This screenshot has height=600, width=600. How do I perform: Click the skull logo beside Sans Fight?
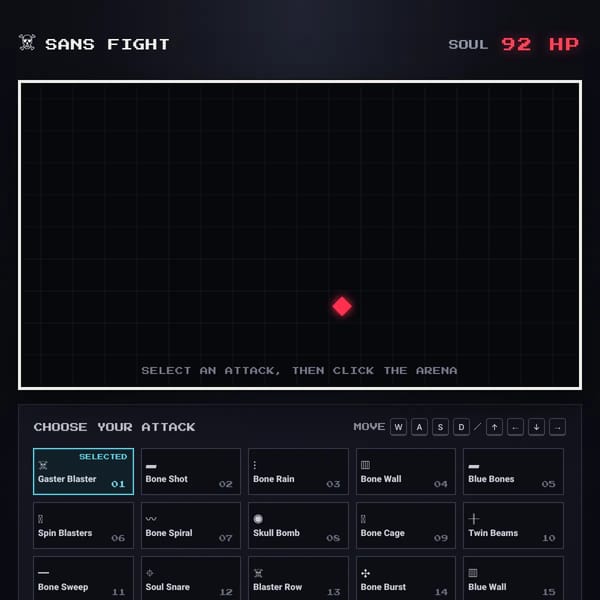[x=27, y=42]
